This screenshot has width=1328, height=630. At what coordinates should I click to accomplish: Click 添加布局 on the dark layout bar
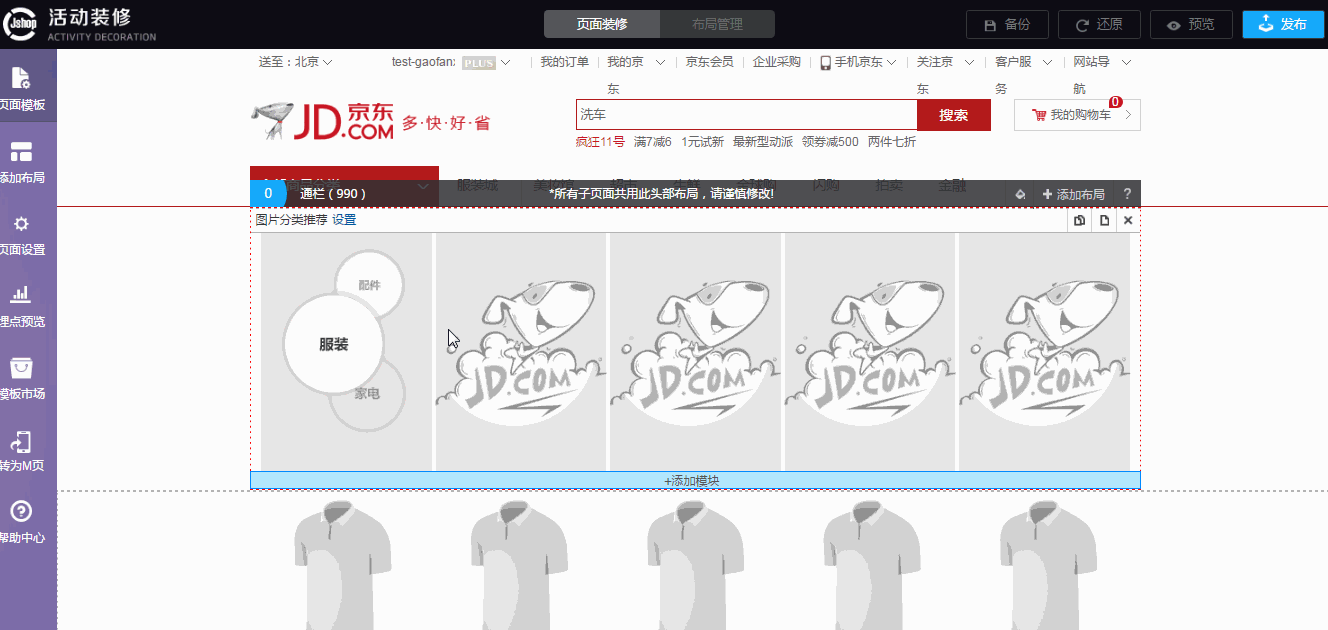coord(1073,194)
